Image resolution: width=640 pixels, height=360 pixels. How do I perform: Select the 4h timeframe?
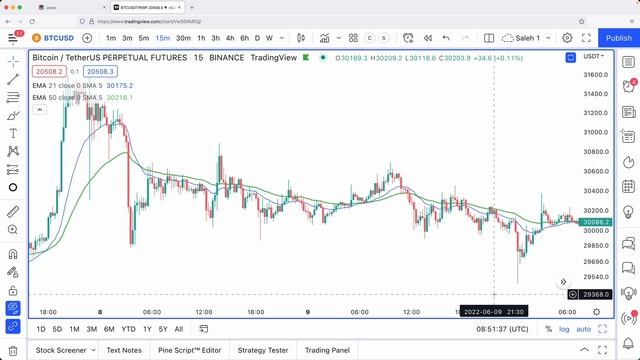(x=230, y=38)
